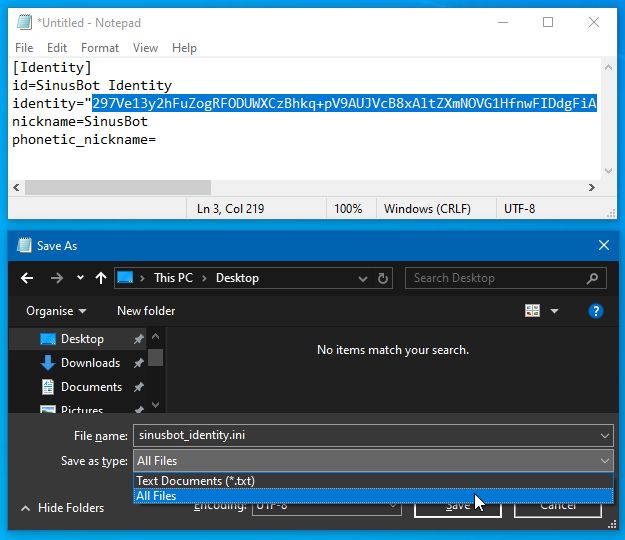Click Notepad horizontal scrollbar thumb
Viewport: 625px width, 540px height.
point(118,187)
